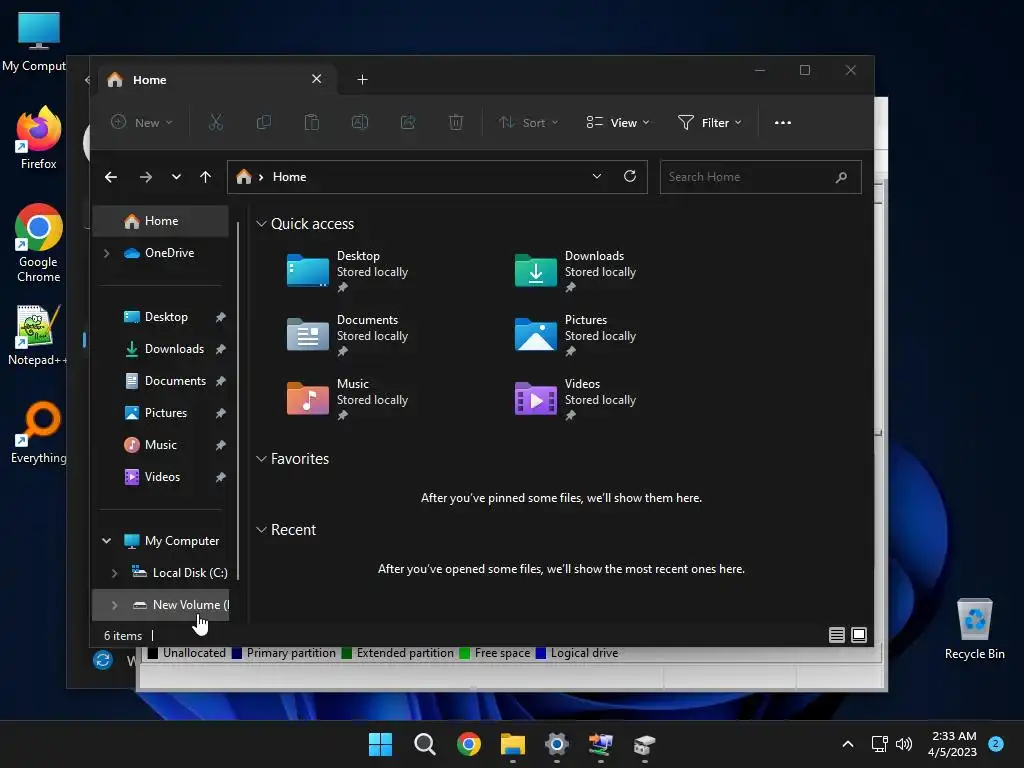The image size is (1024, 768).
Task: Go forward with the right arrow
Action: point(146,177)
